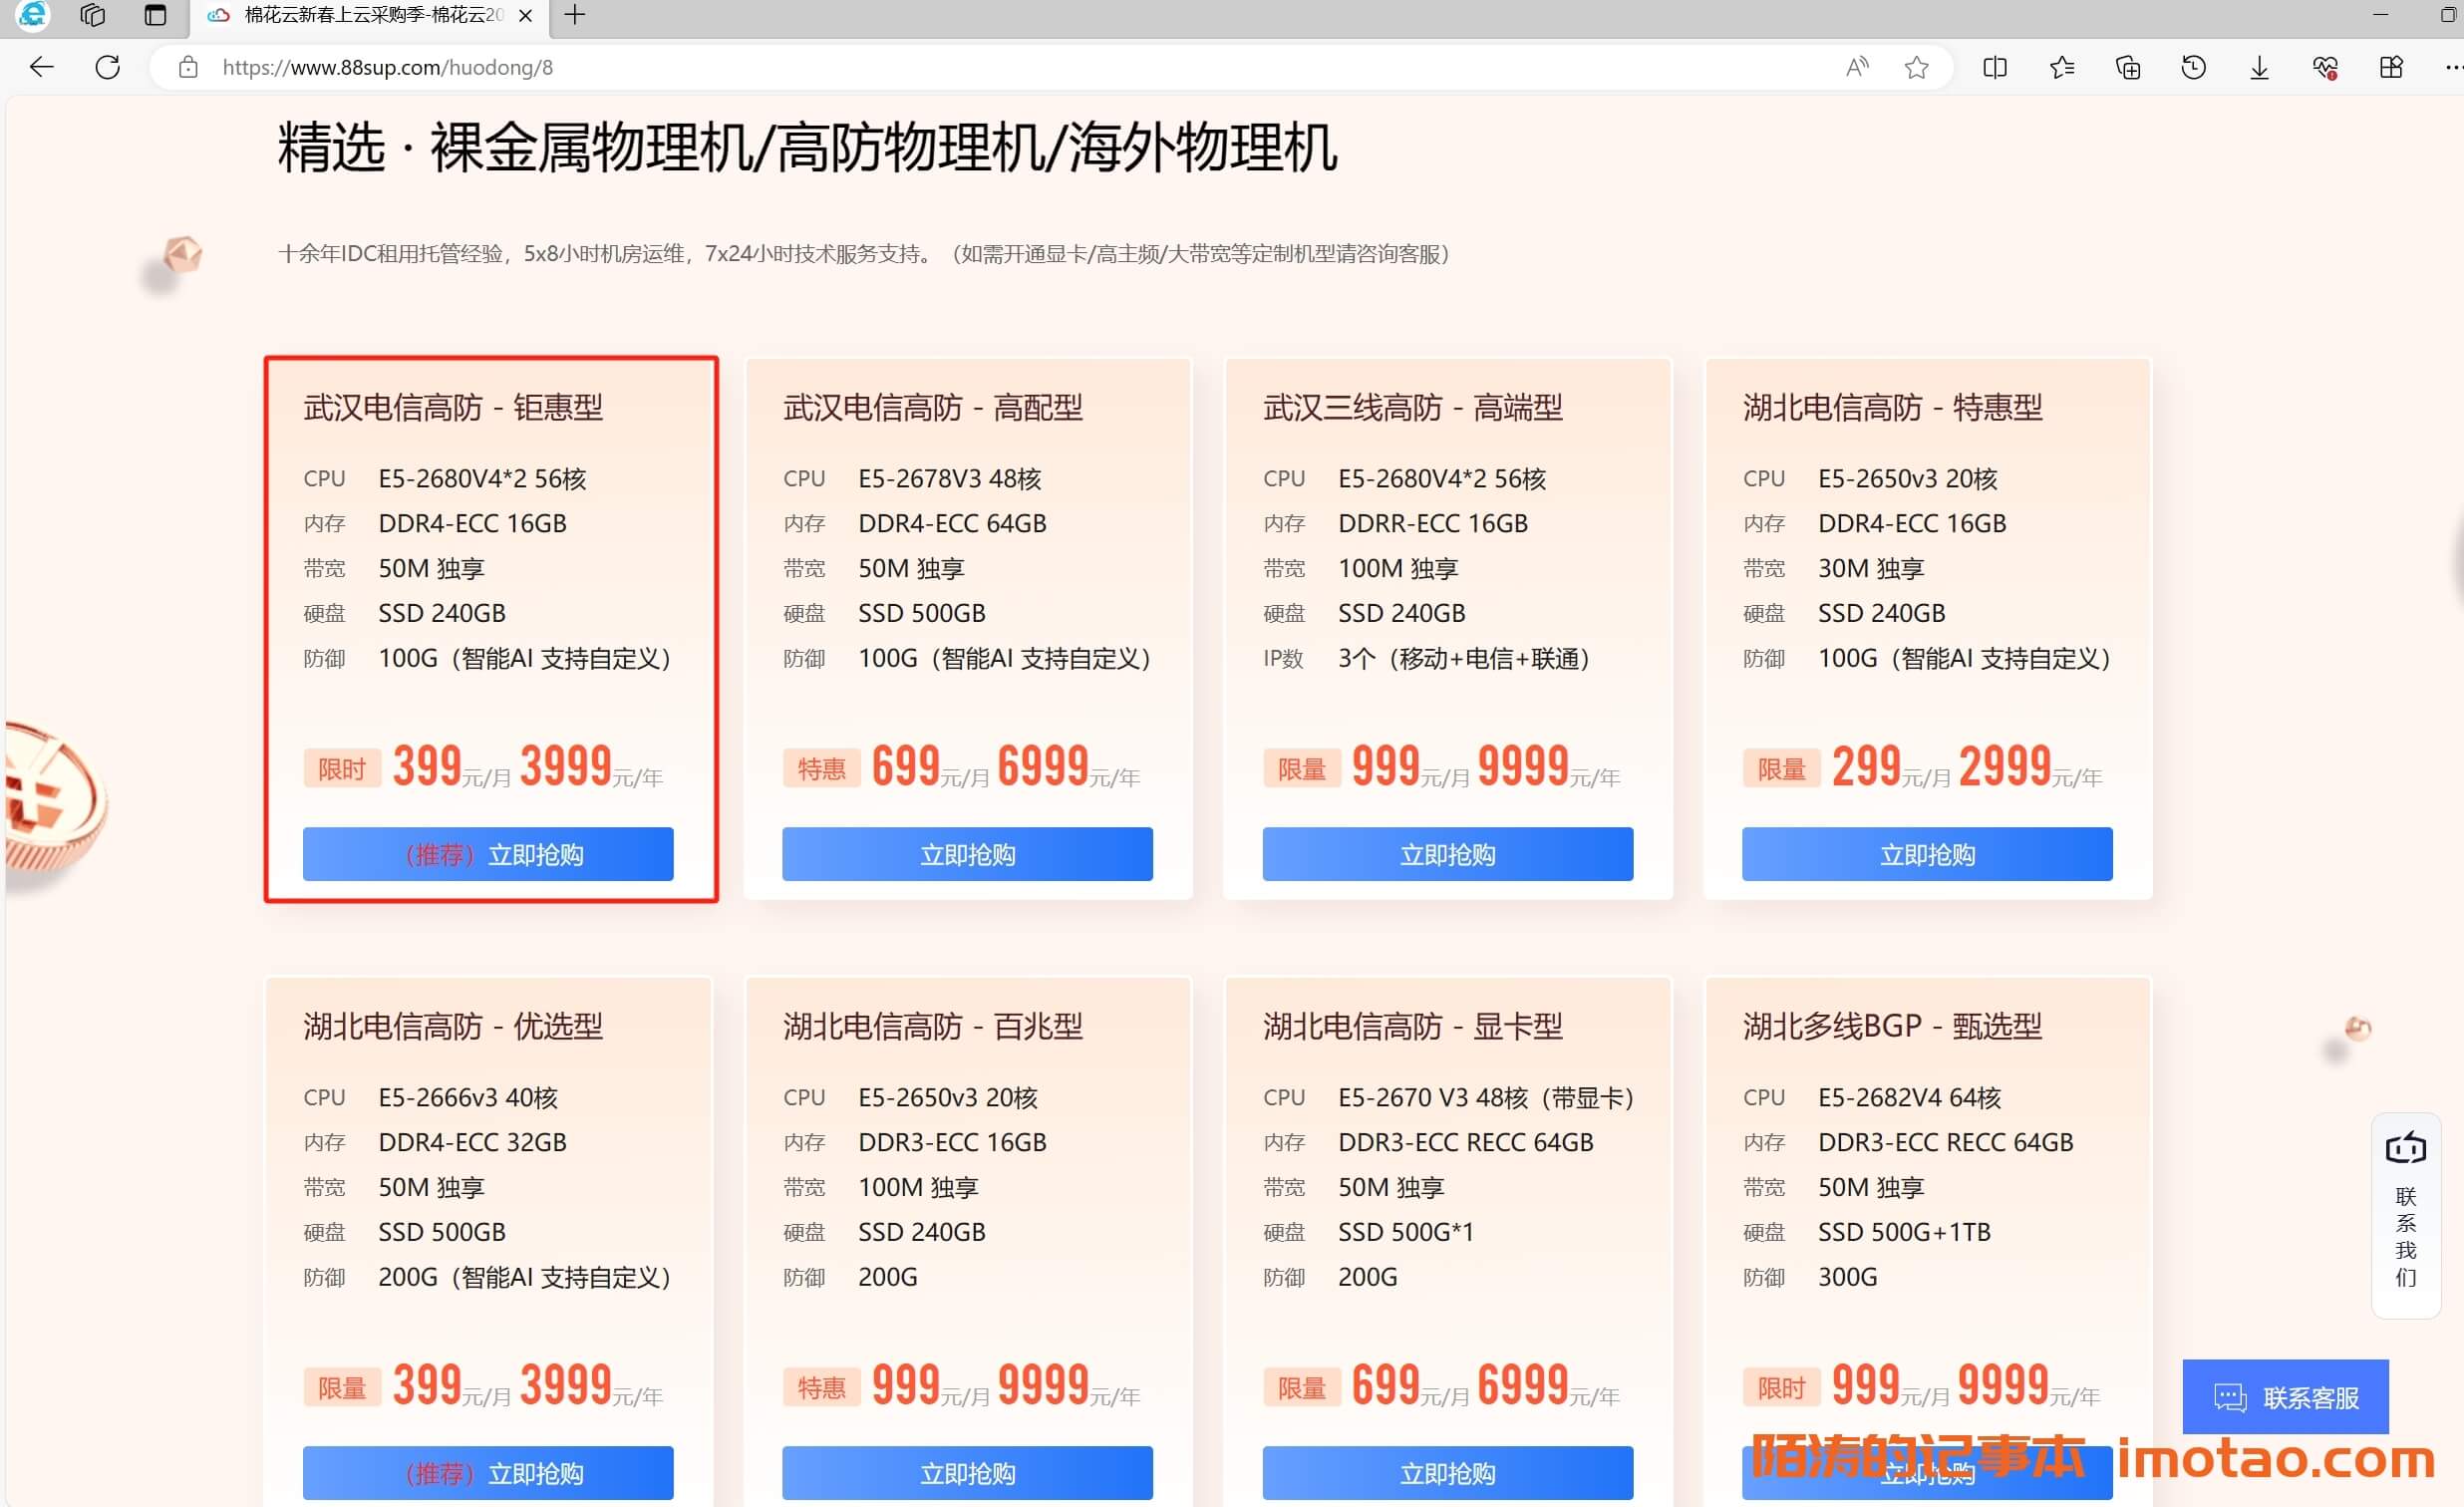Open the Favorites list icon
2464x1507 pixels.
click(x=2061, y=67)
